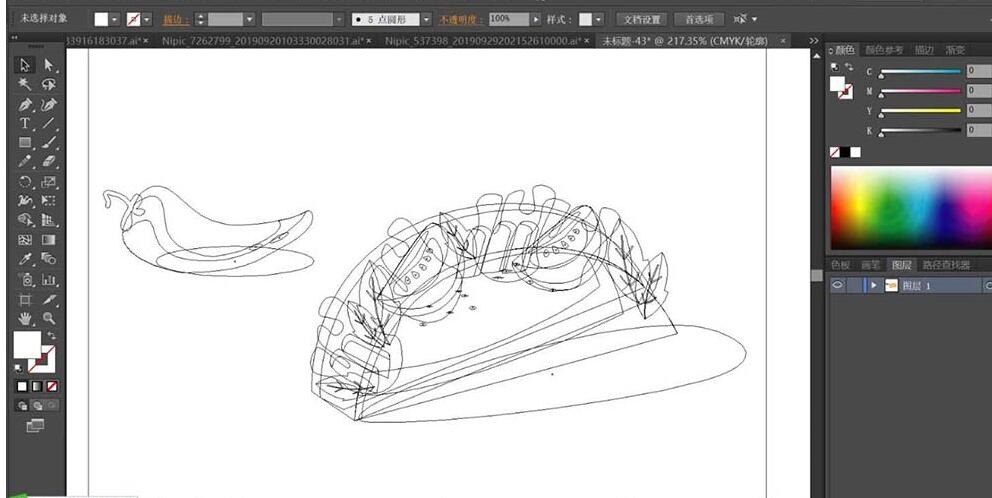Select the Hand tool
Viewport: 992px width, 498px height.
26,318
